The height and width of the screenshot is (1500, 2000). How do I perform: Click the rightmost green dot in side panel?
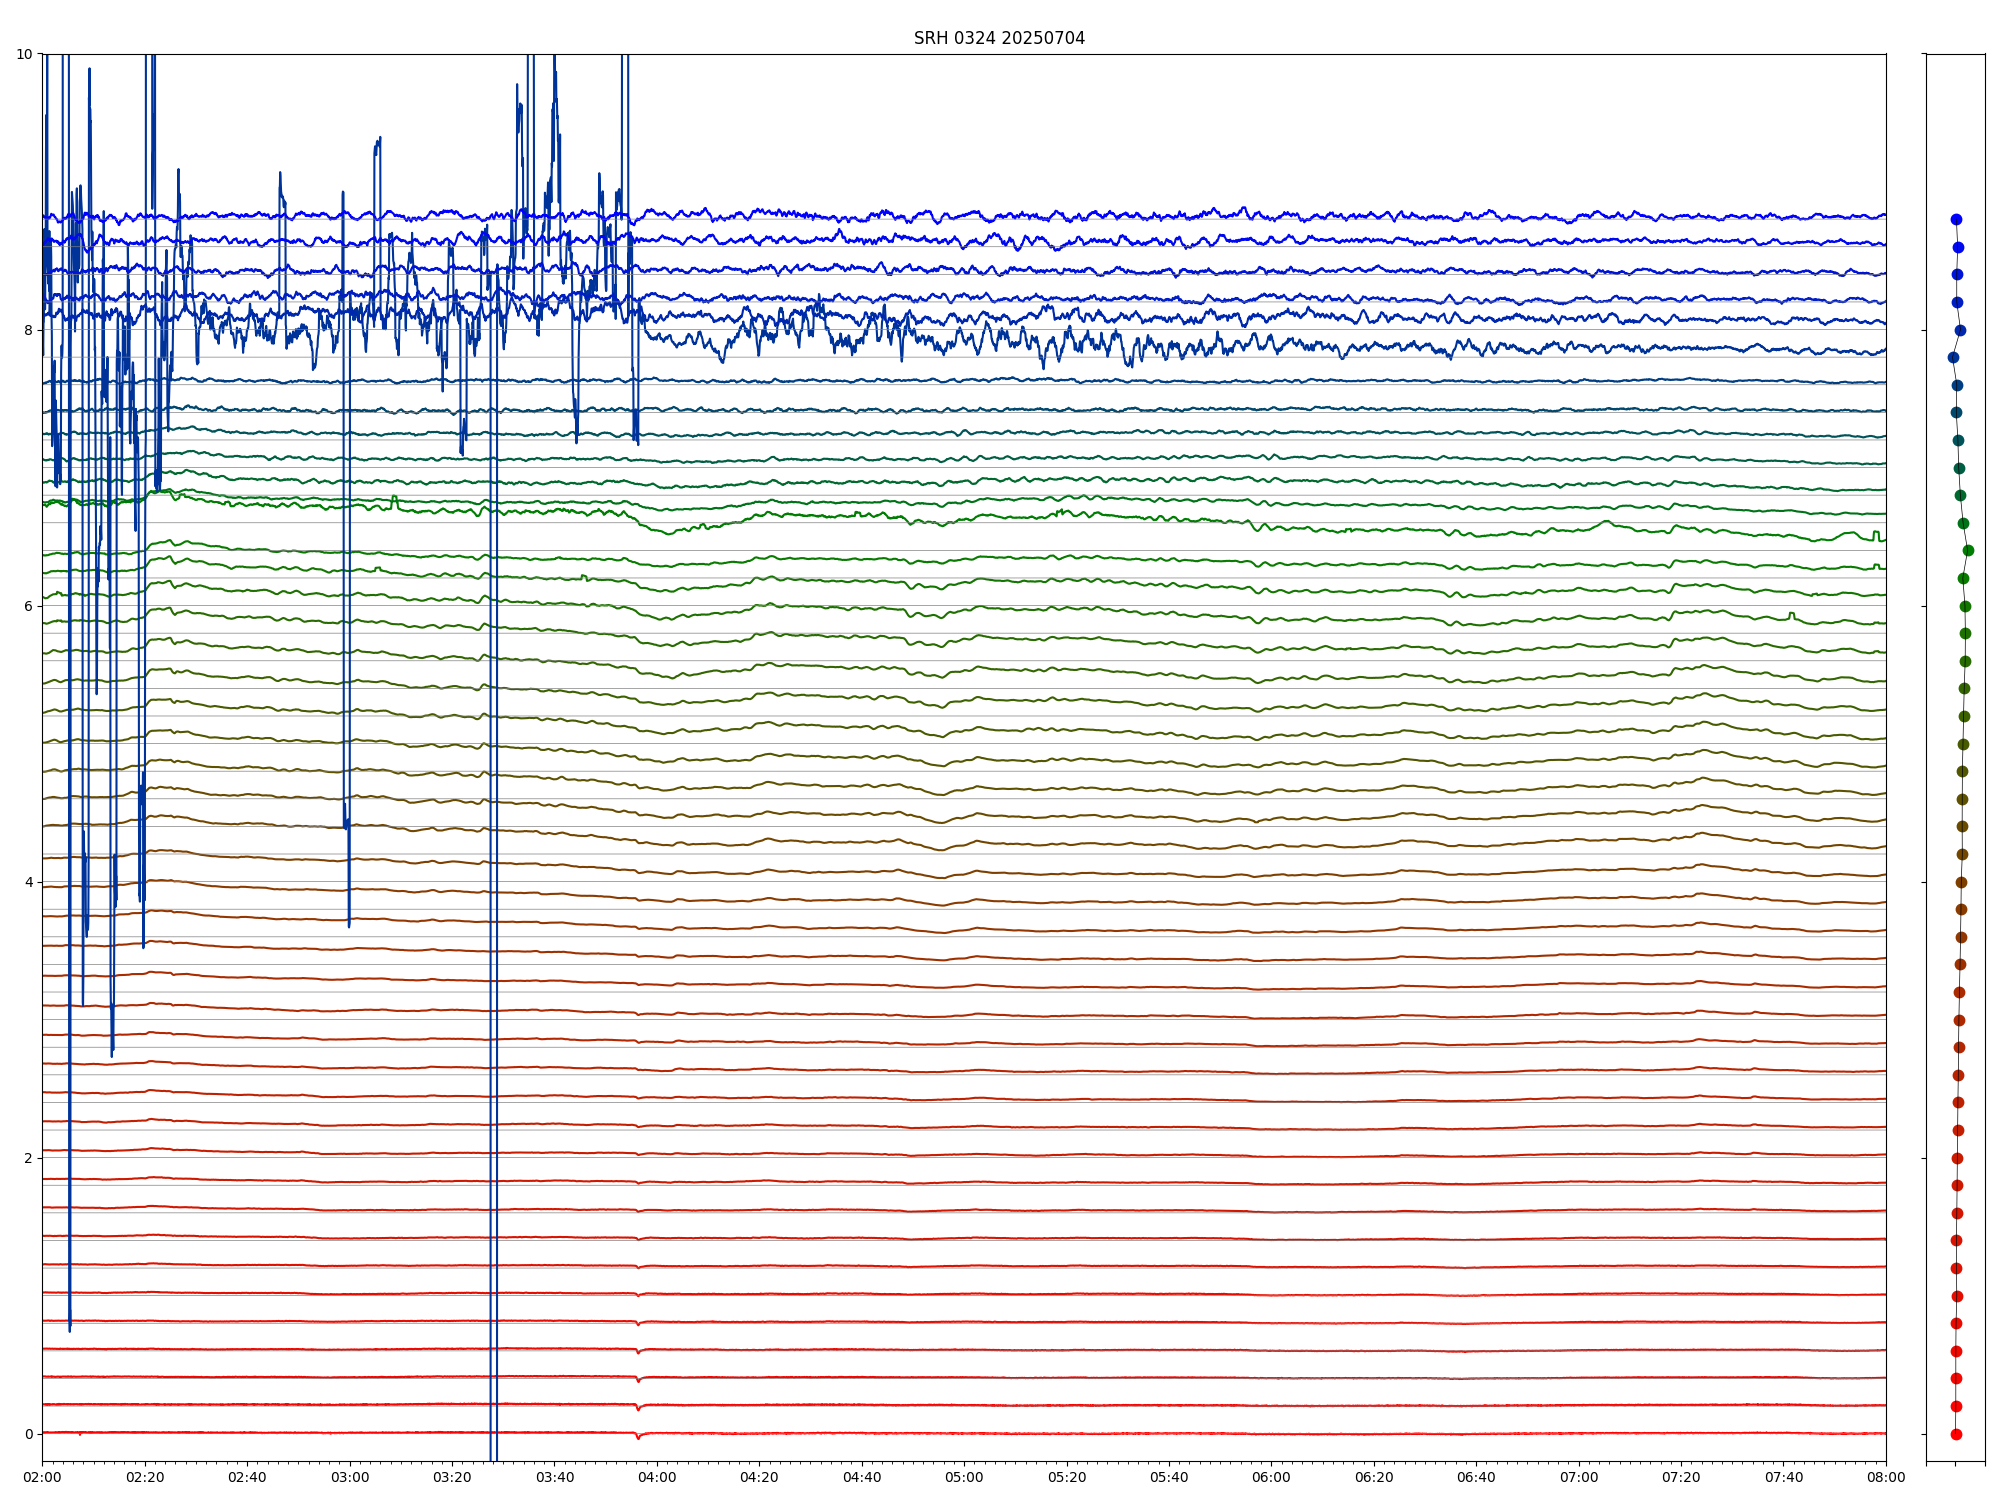click(1968, 550)
